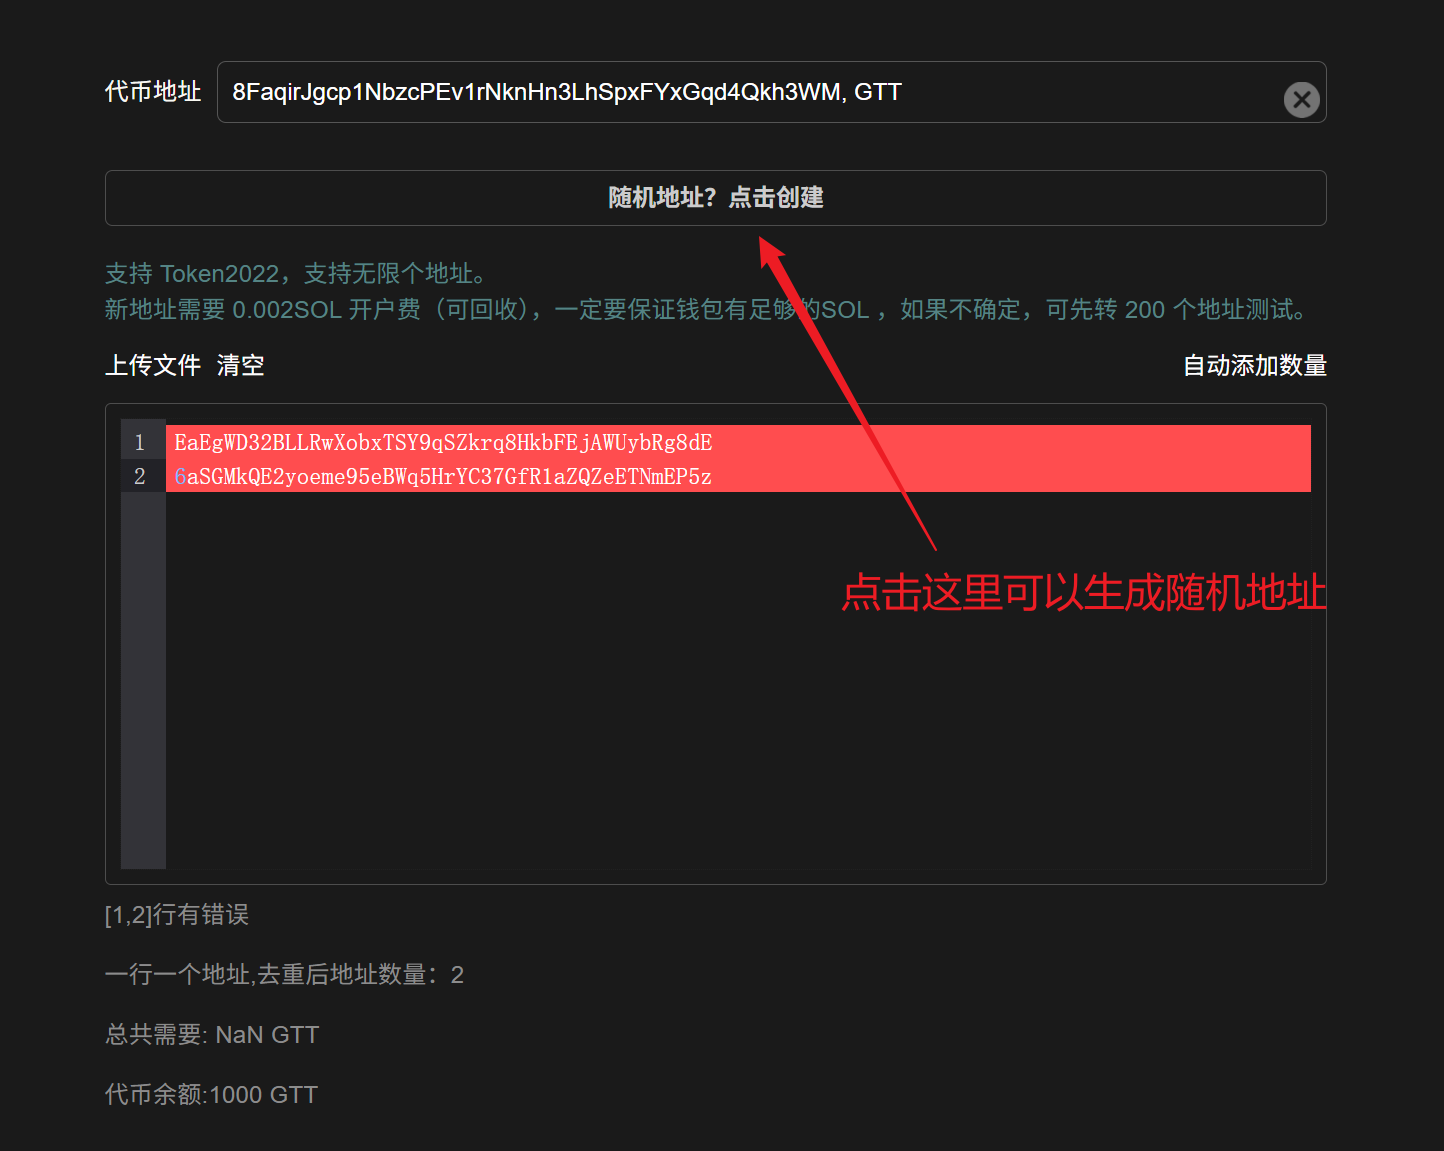Click the 总共需要: NaN GTT text

click(x=212, y=1035)
